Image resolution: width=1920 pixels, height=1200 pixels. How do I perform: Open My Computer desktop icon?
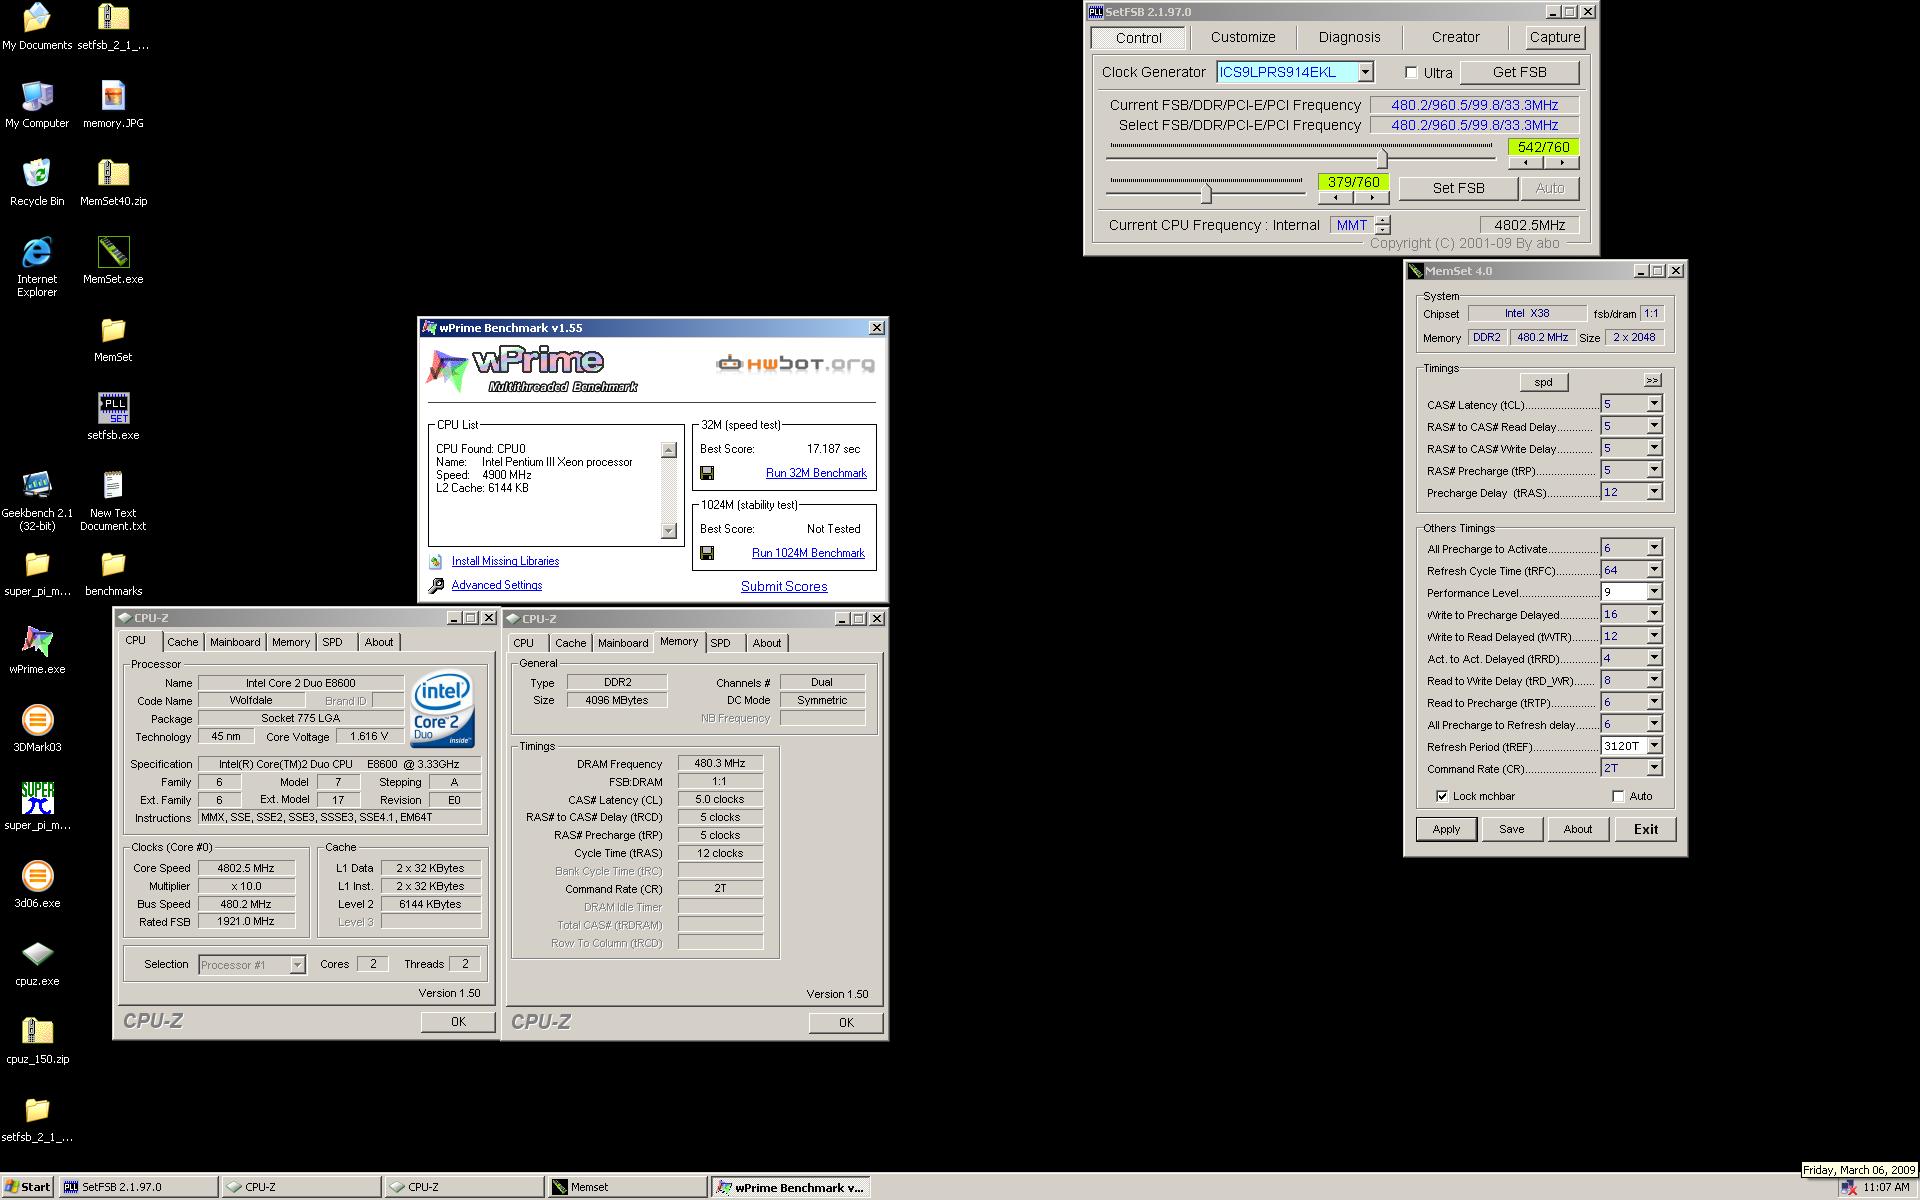[36, 105]
